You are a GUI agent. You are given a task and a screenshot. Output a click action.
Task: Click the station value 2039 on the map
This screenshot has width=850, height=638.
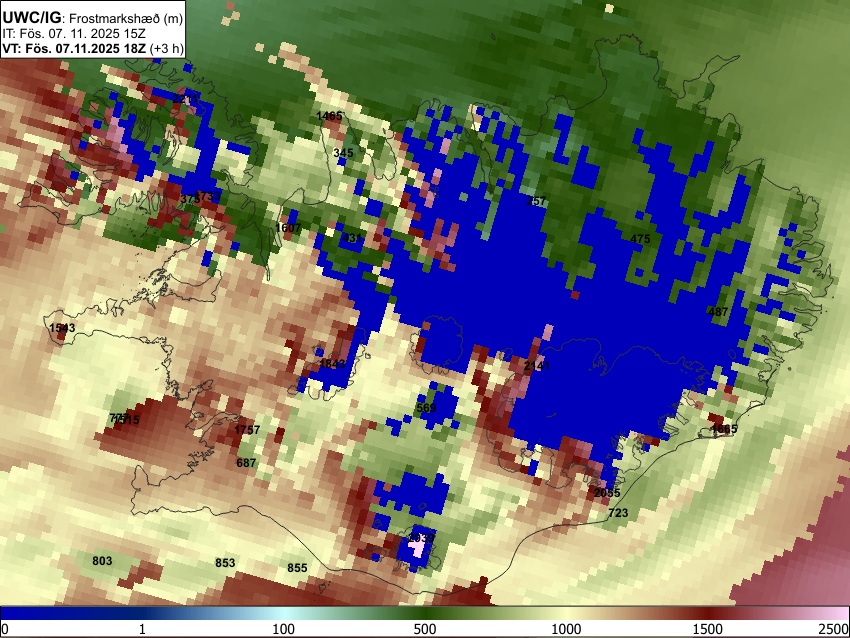[421, 538]
